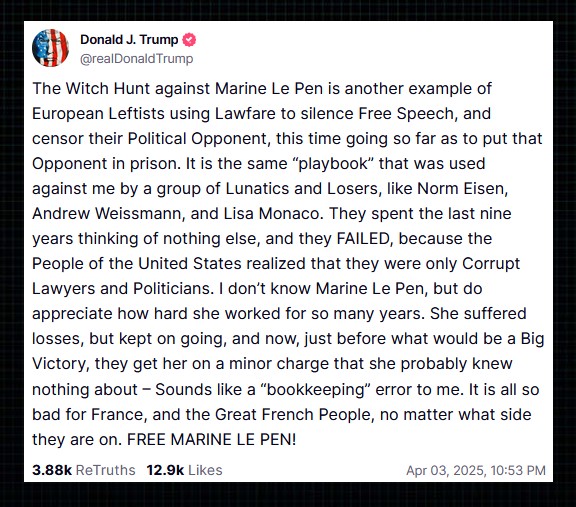This screenshot has height=507, width=576.
Task: Click the quoted word "playbook"
Action: pyautogui.click(x=334, y=163)
